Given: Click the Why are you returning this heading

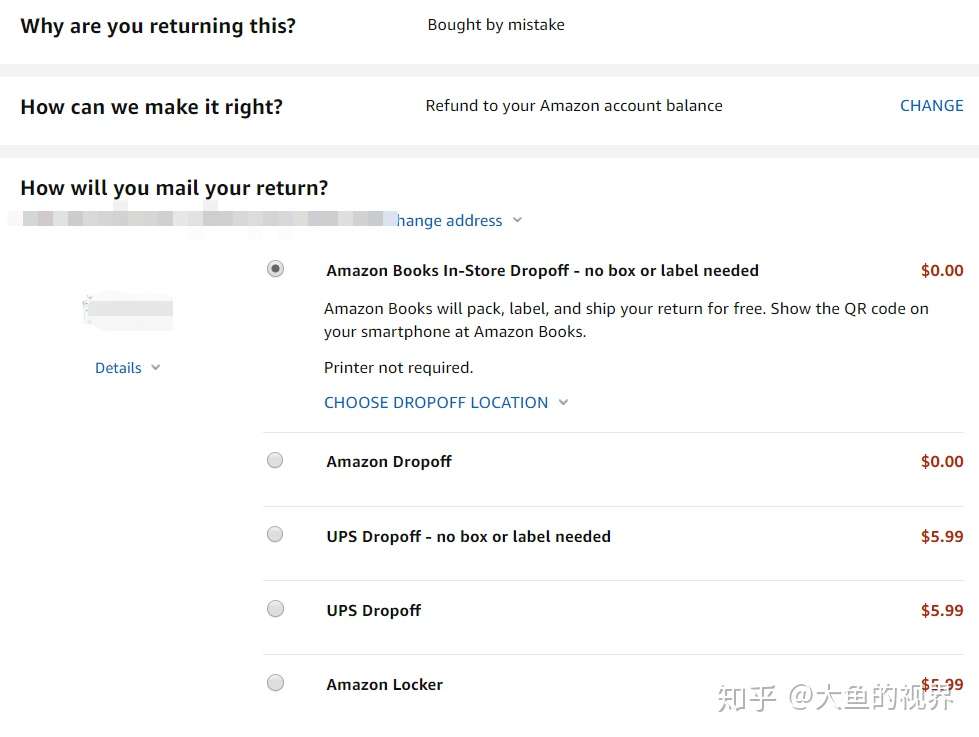Looking at the screenshot, I should pos(157,26).
